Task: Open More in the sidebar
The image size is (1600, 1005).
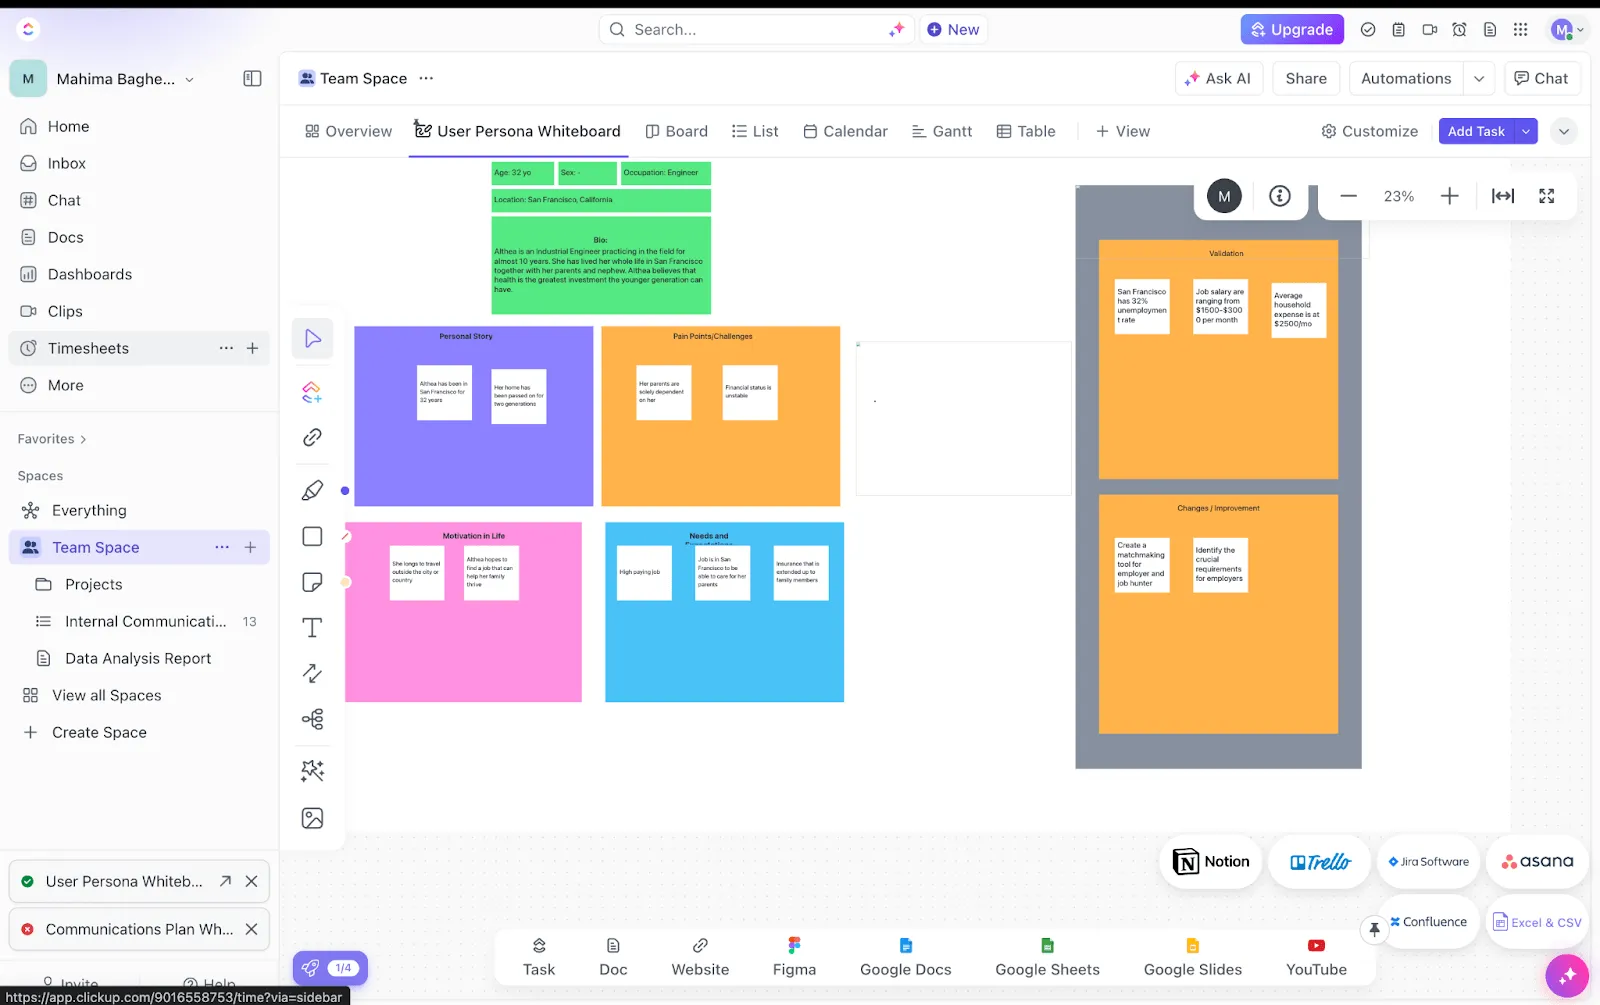Action: [x=65, y=385]
